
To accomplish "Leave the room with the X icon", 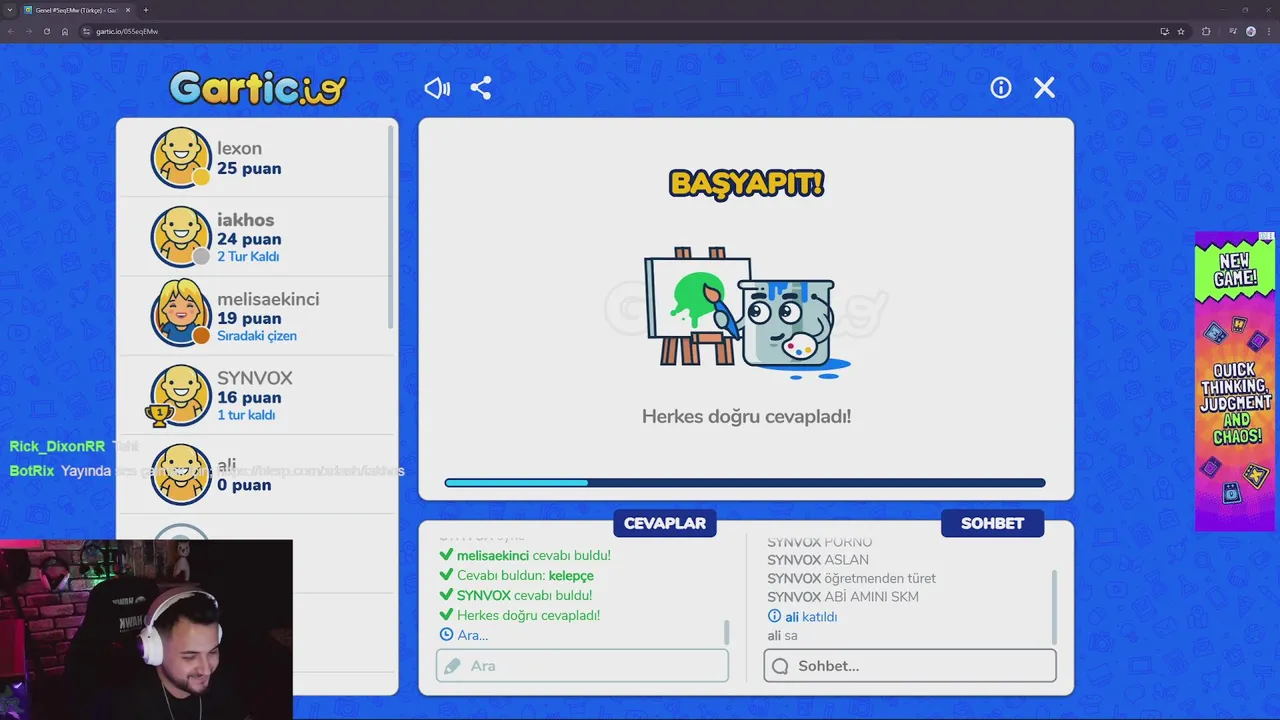I will tap(1044, 88).
